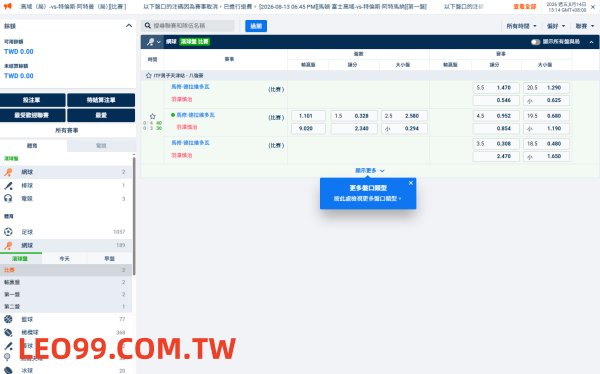Select the tennis racket icon with count 2
The image size is (600, 374).
coord(8,172)
